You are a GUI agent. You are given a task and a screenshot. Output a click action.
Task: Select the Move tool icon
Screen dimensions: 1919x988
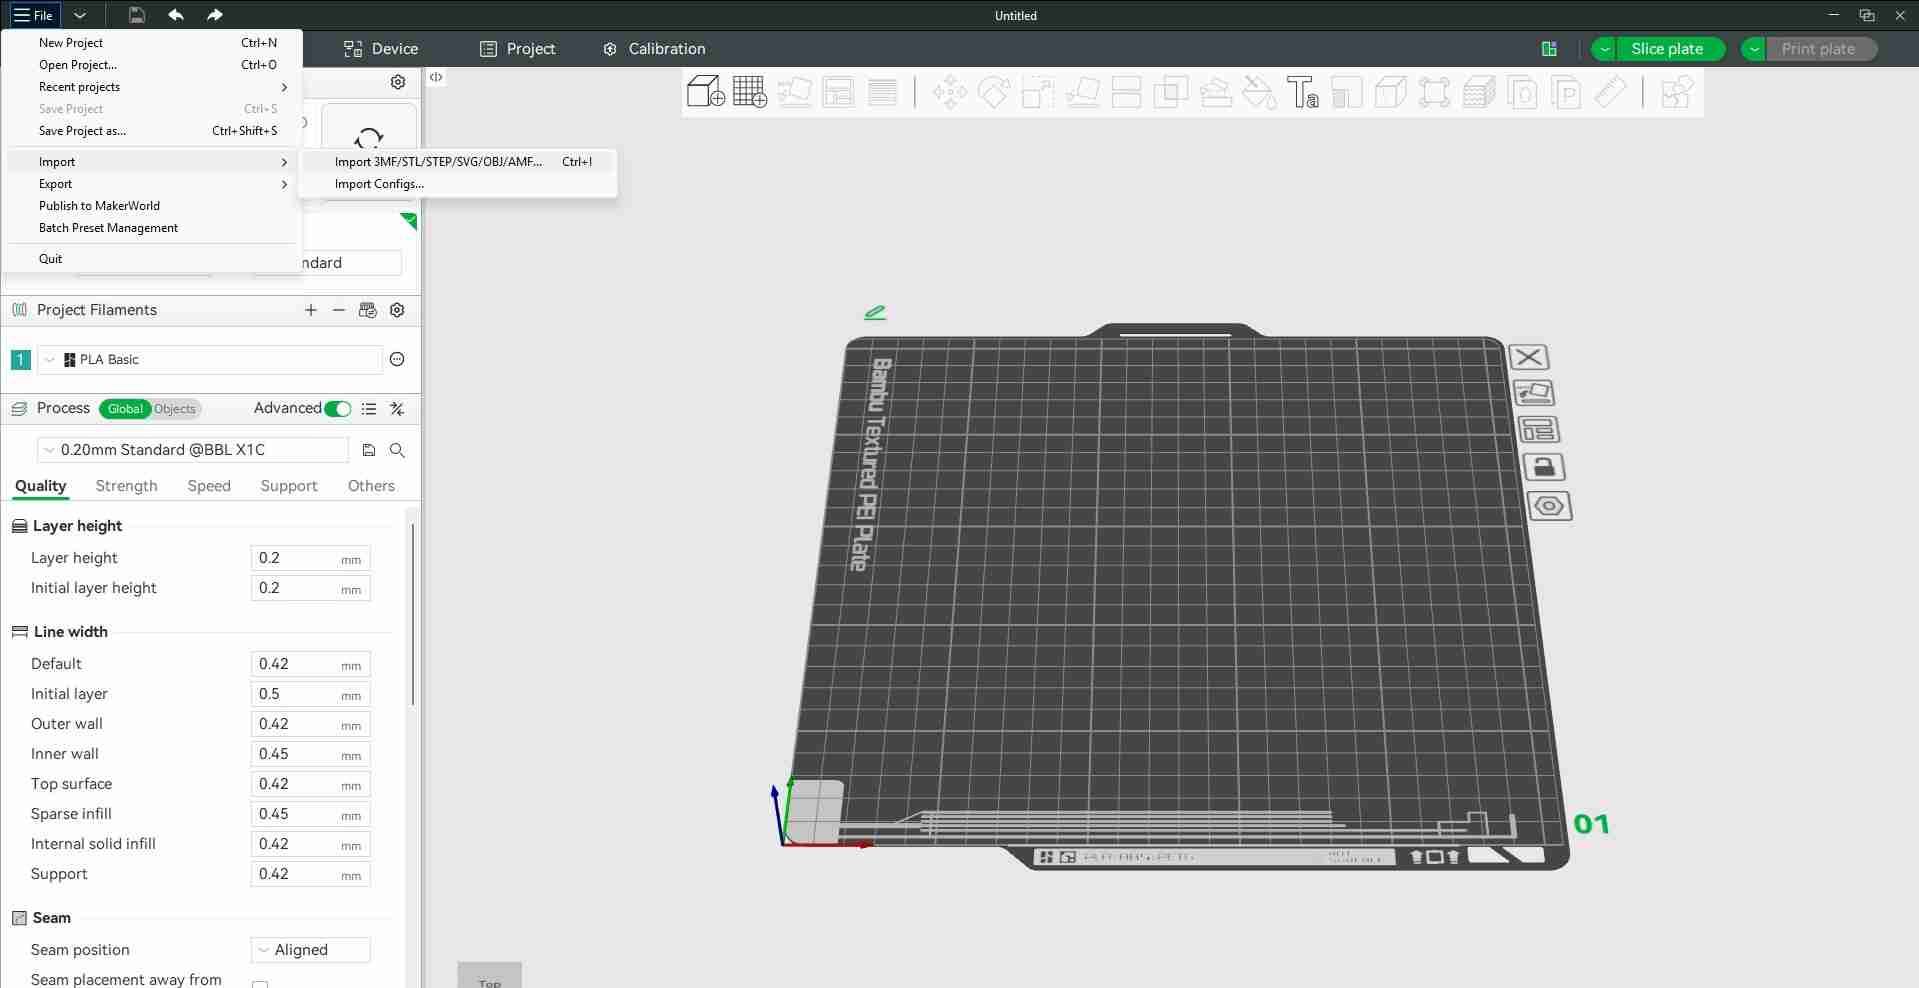pyautogui.click(x=949, y=93)
